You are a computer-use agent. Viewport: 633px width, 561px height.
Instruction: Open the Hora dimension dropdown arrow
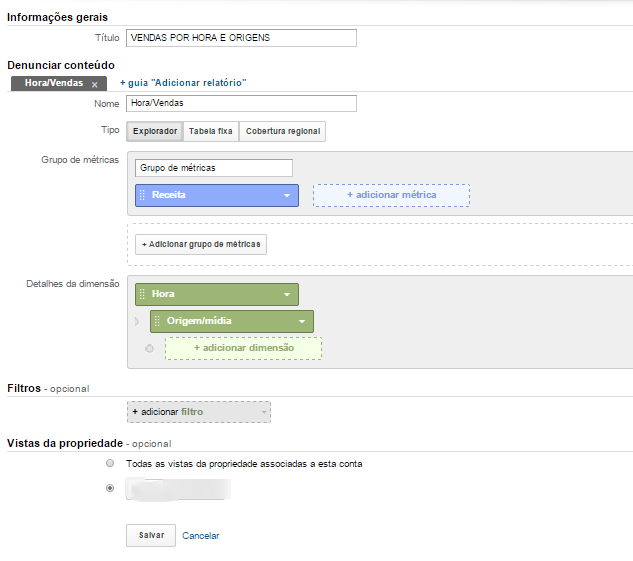tap(286, 294)
